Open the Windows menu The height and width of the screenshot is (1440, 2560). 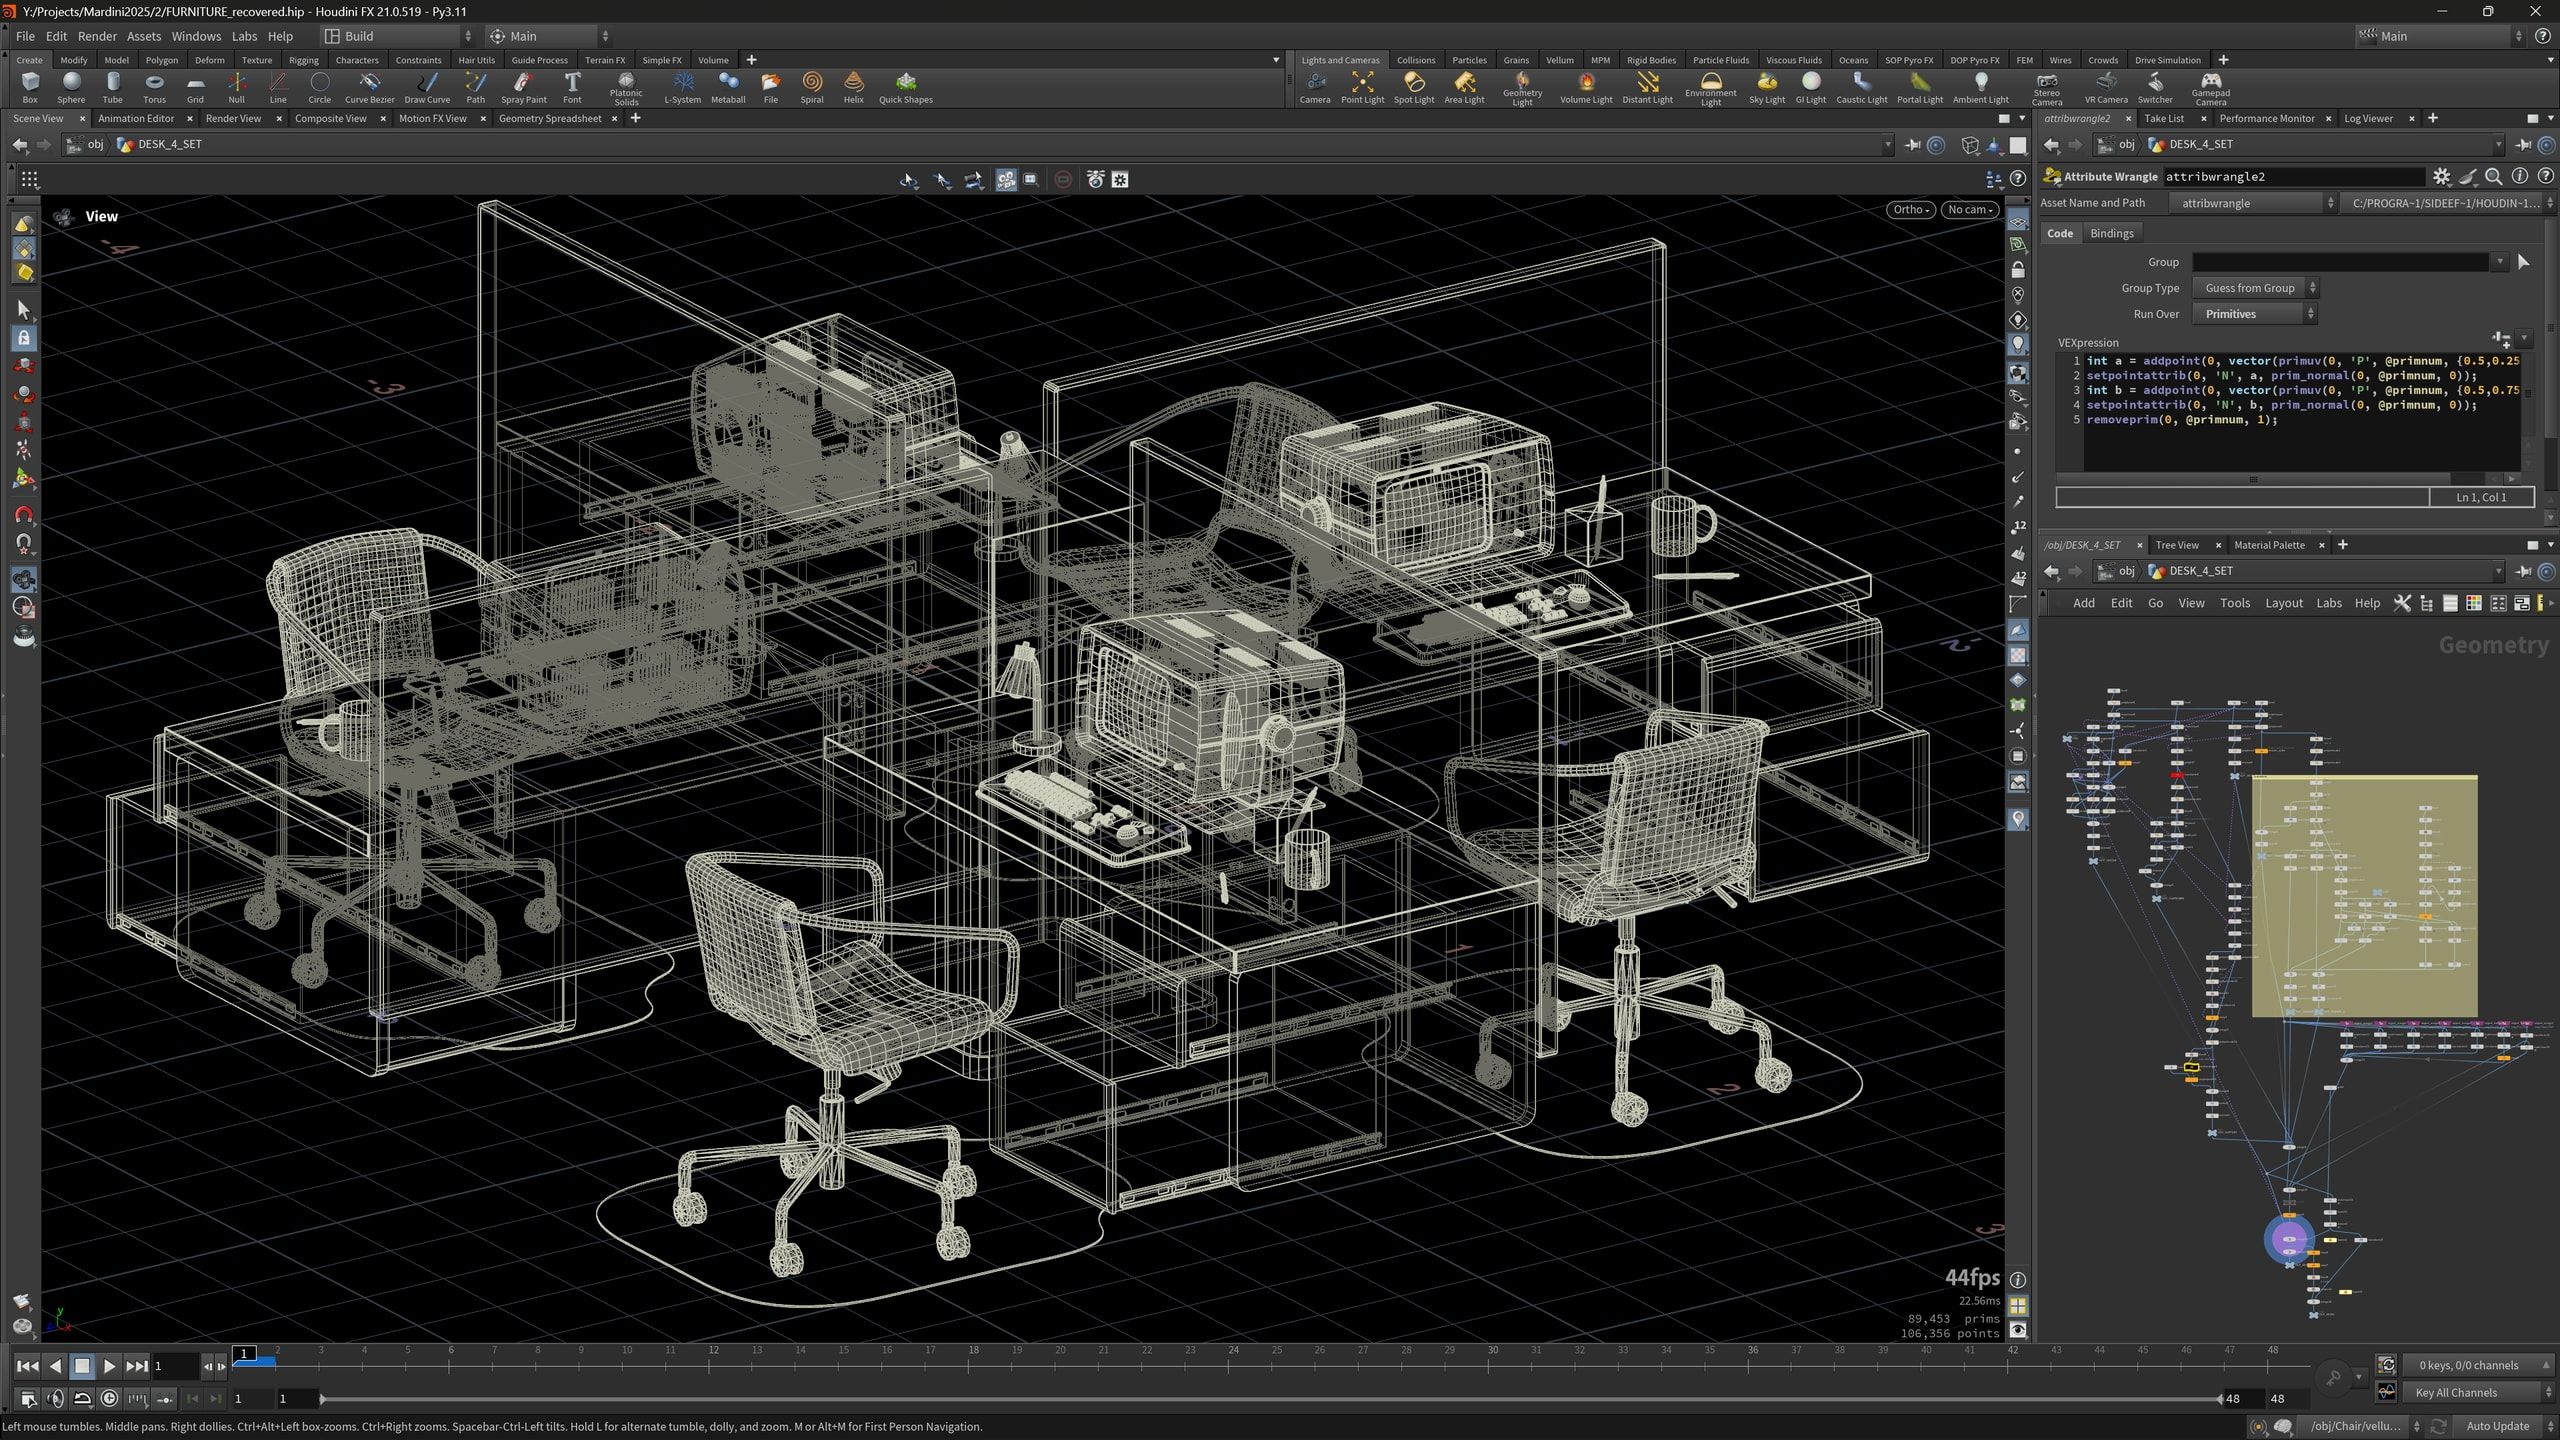click(x=196, y=36)
